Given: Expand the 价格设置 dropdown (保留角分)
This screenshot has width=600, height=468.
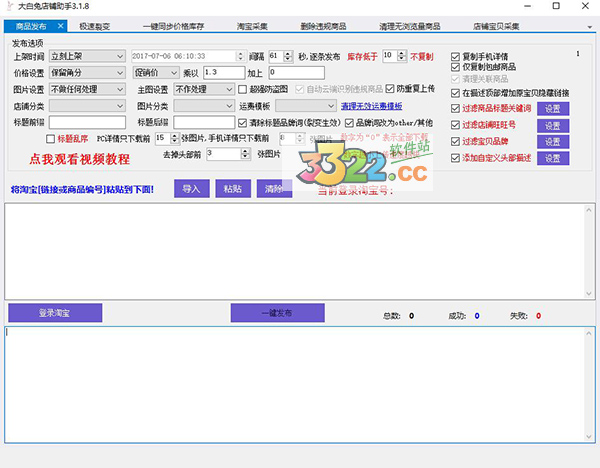Looking at the screenshot, I should (x=120, y=72).
